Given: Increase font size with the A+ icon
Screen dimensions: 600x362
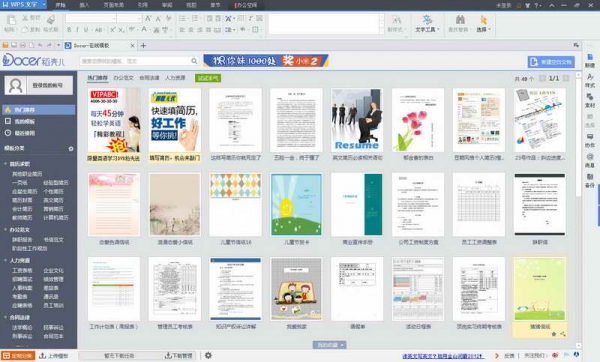Looking at the screenshot, I should (x=148, y=18).
